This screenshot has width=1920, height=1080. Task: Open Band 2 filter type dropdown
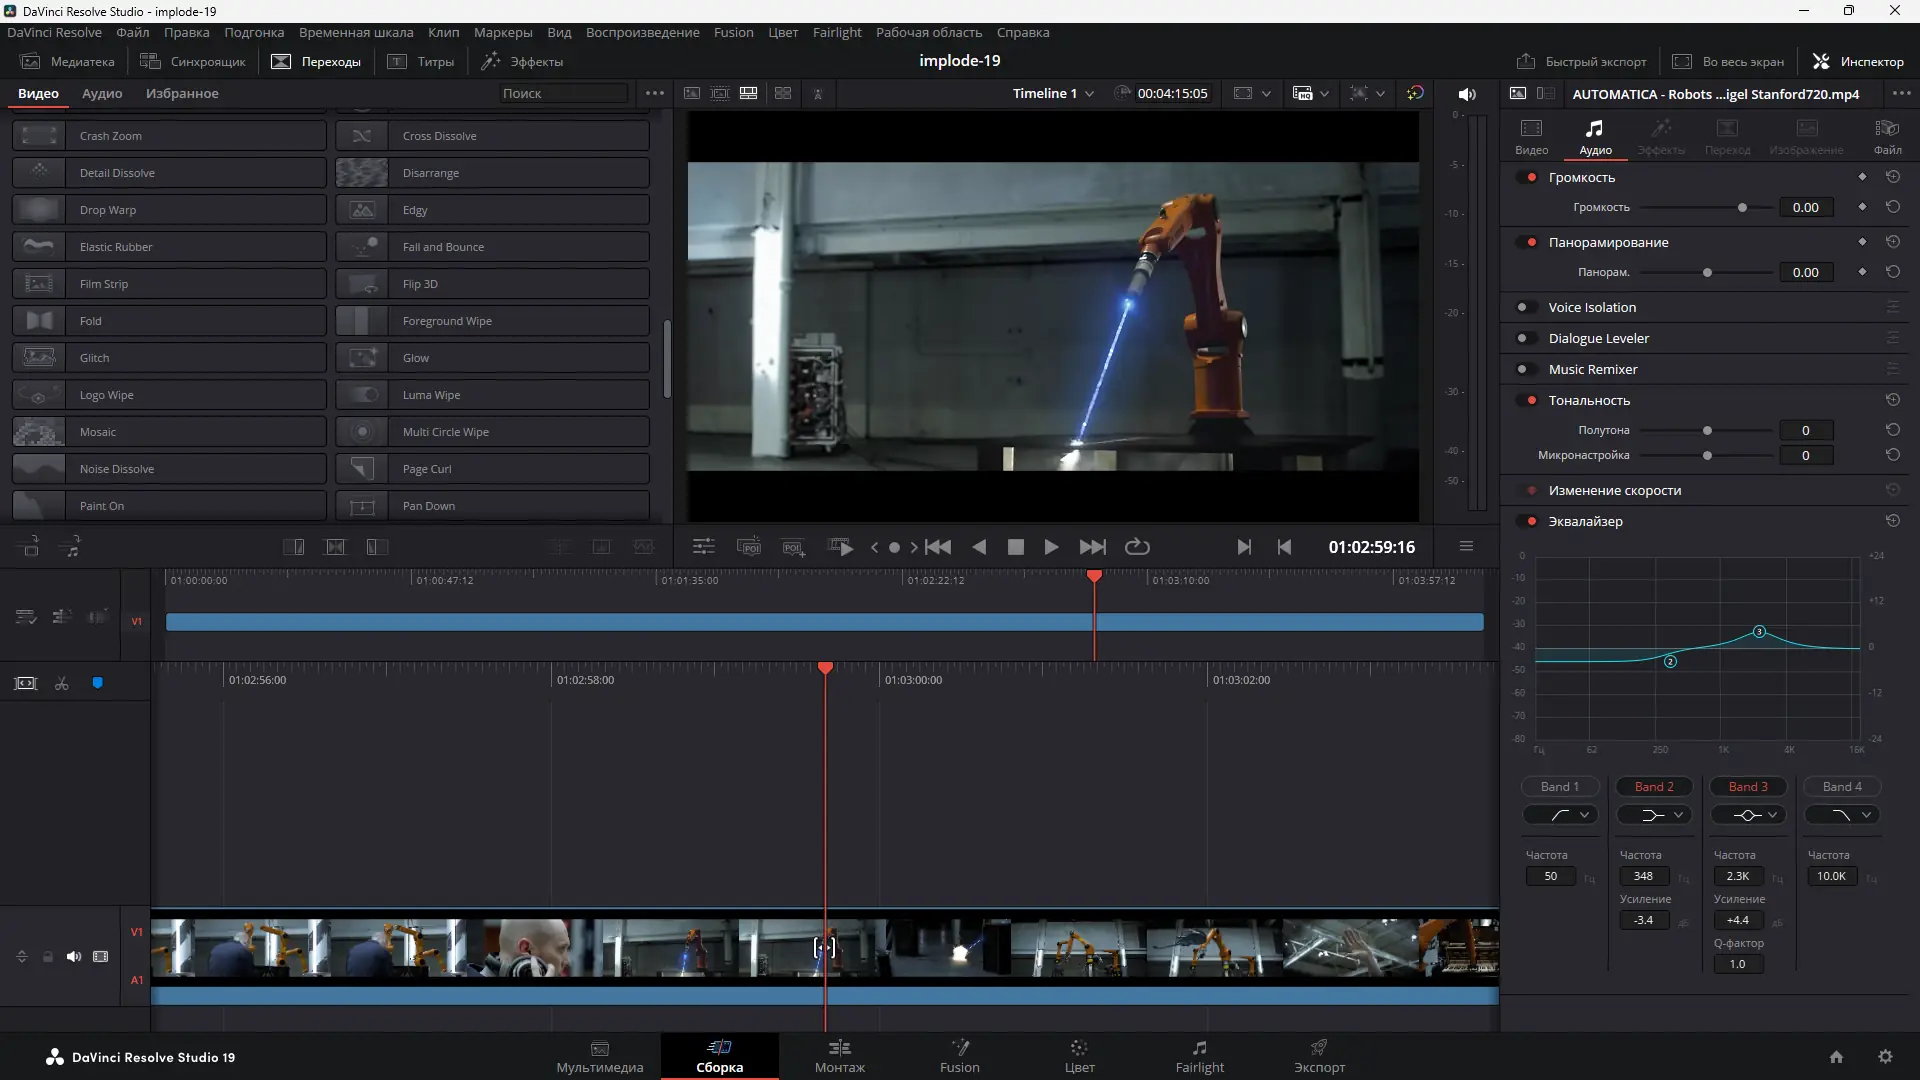point(1655,815)
